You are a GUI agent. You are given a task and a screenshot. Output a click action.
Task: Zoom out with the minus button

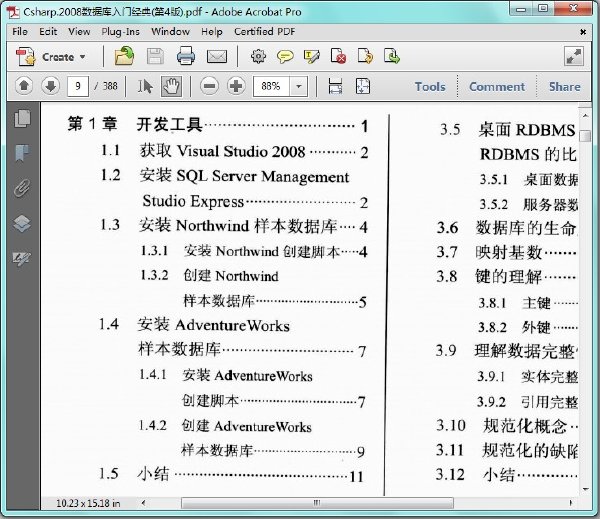click(x=210, y=86)
